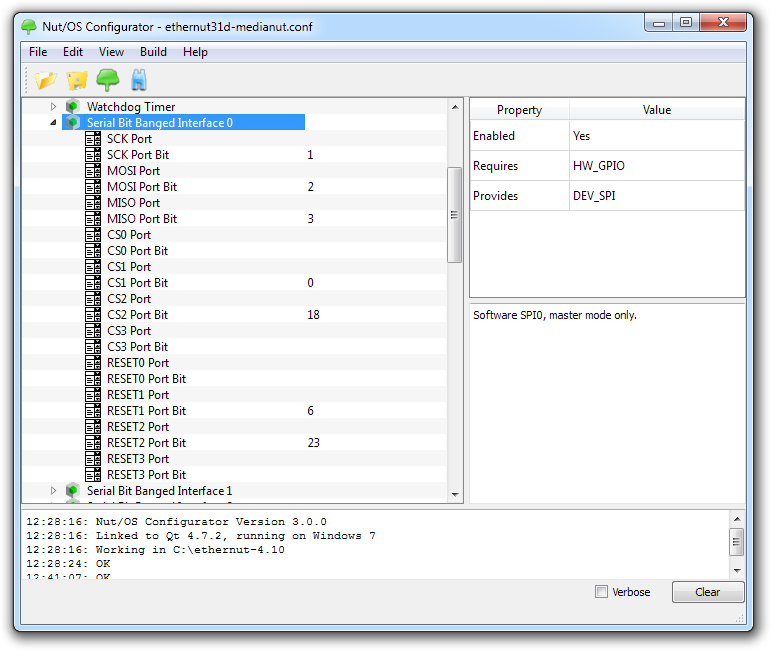Click the CS2 Port option icon

(93, 298)
